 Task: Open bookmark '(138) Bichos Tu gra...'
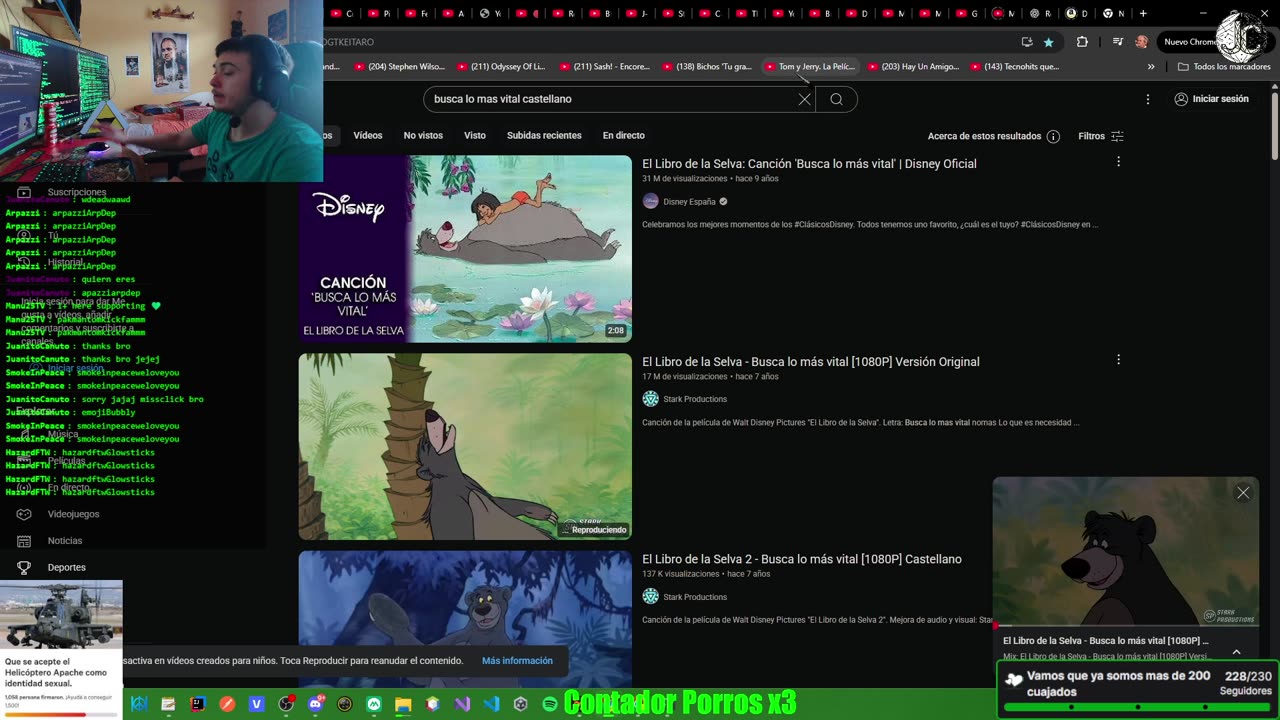click(x=707, y=67)
